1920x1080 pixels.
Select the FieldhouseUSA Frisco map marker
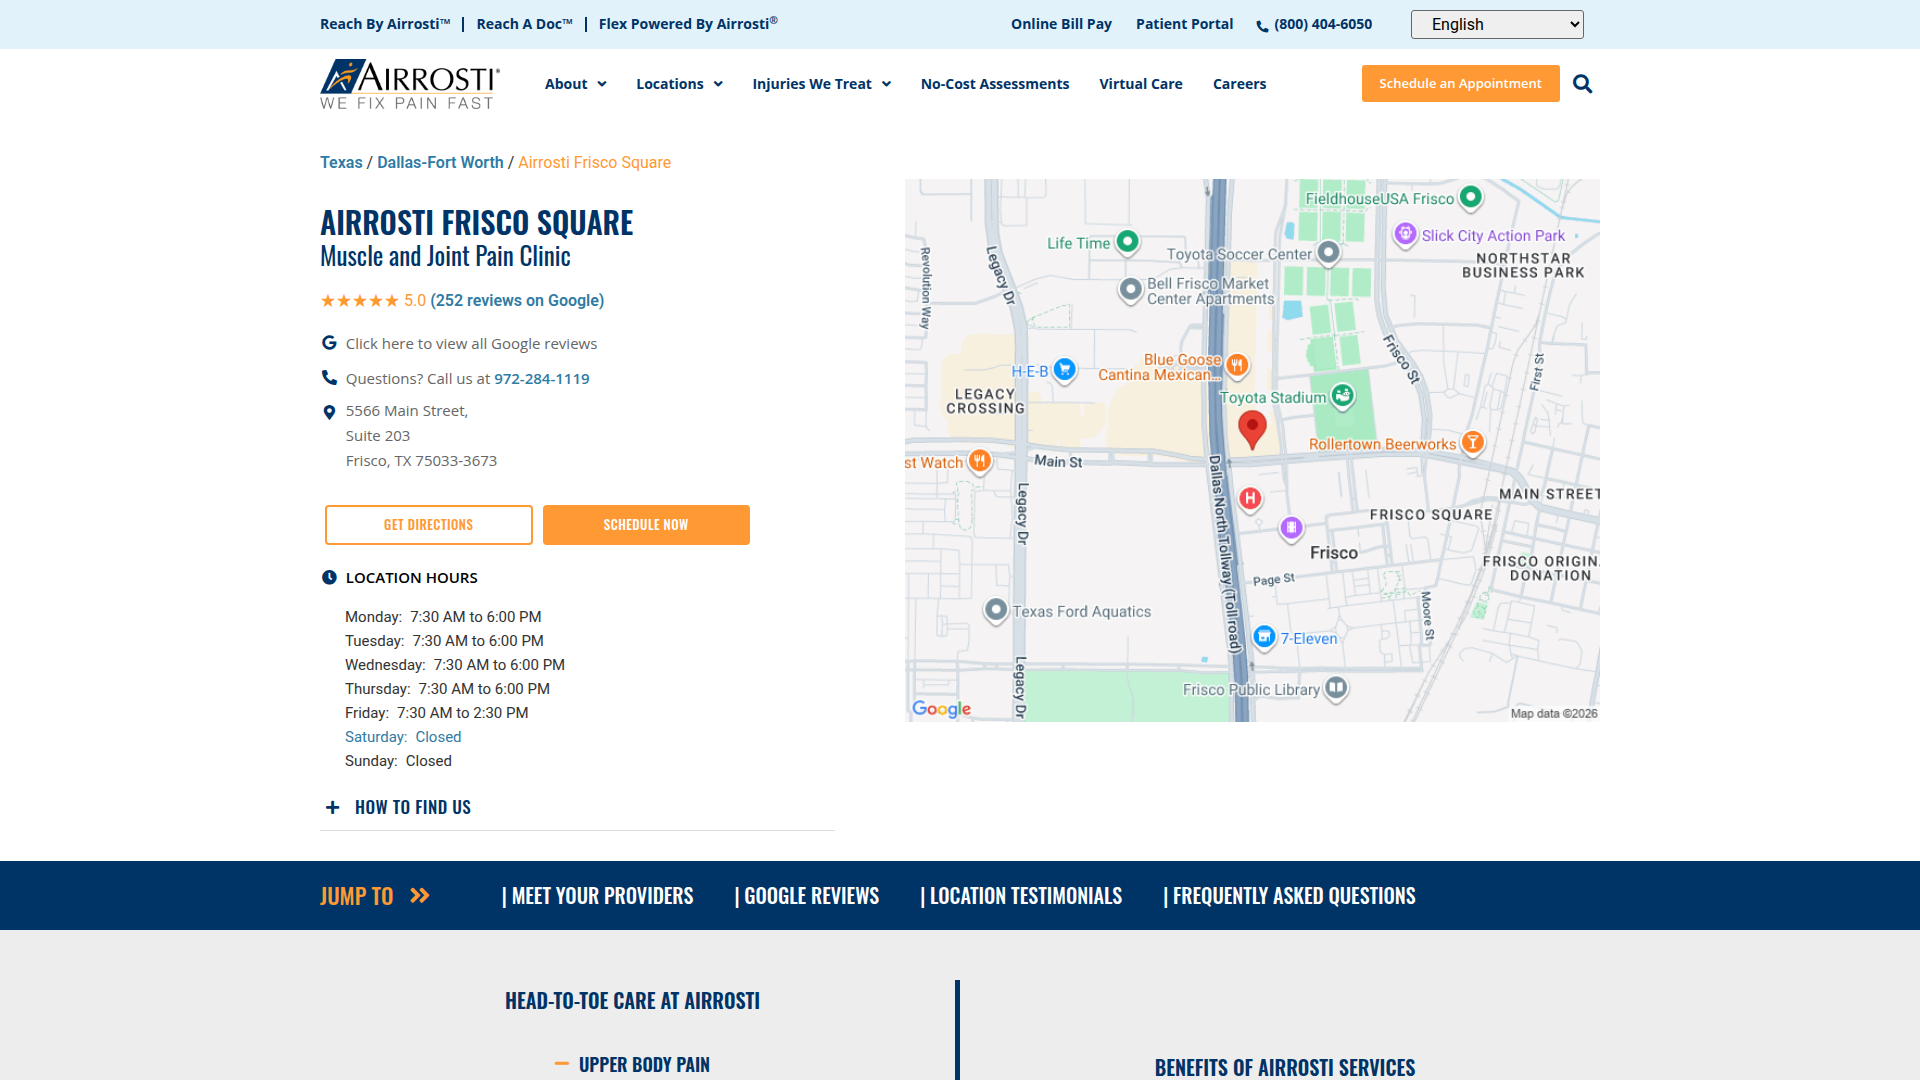(x=1470, y=197)
